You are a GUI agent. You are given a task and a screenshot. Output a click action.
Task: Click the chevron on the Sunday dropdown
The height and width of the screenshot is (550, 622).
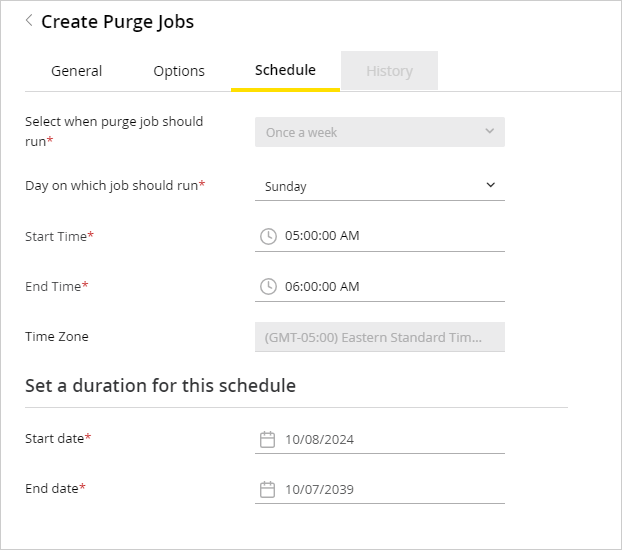(491, 185)
